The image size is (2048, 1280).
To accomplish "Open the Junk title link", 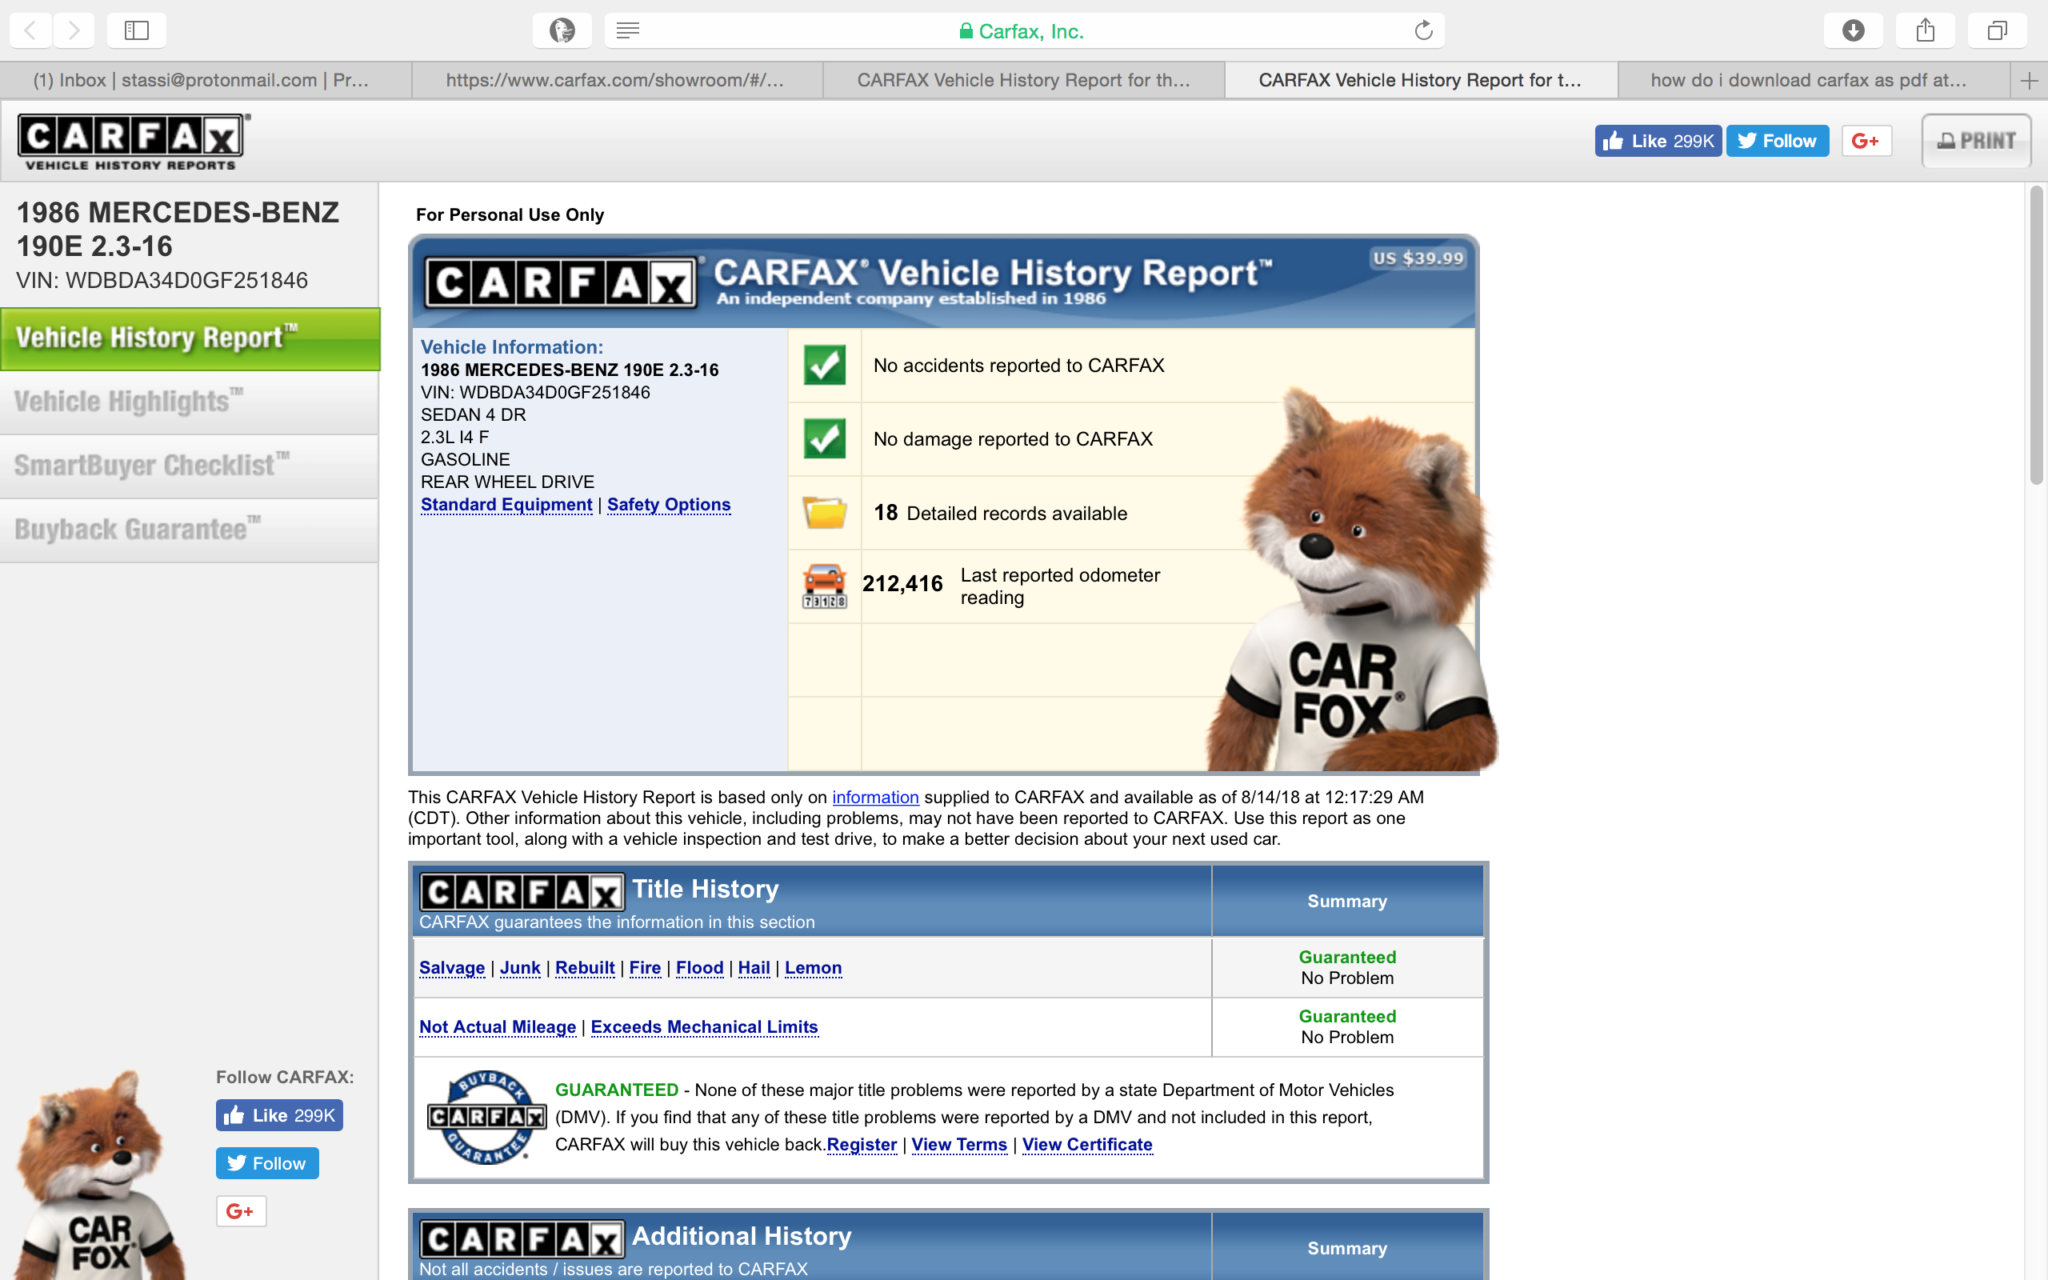I will pos(520,967).
